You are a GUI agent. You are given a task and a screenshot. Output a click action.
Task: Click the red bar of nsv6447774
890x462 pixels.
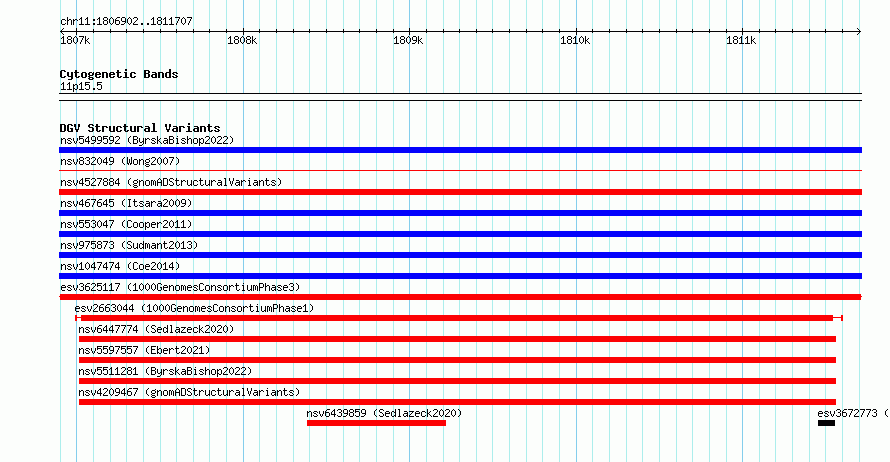coord(457,339)
